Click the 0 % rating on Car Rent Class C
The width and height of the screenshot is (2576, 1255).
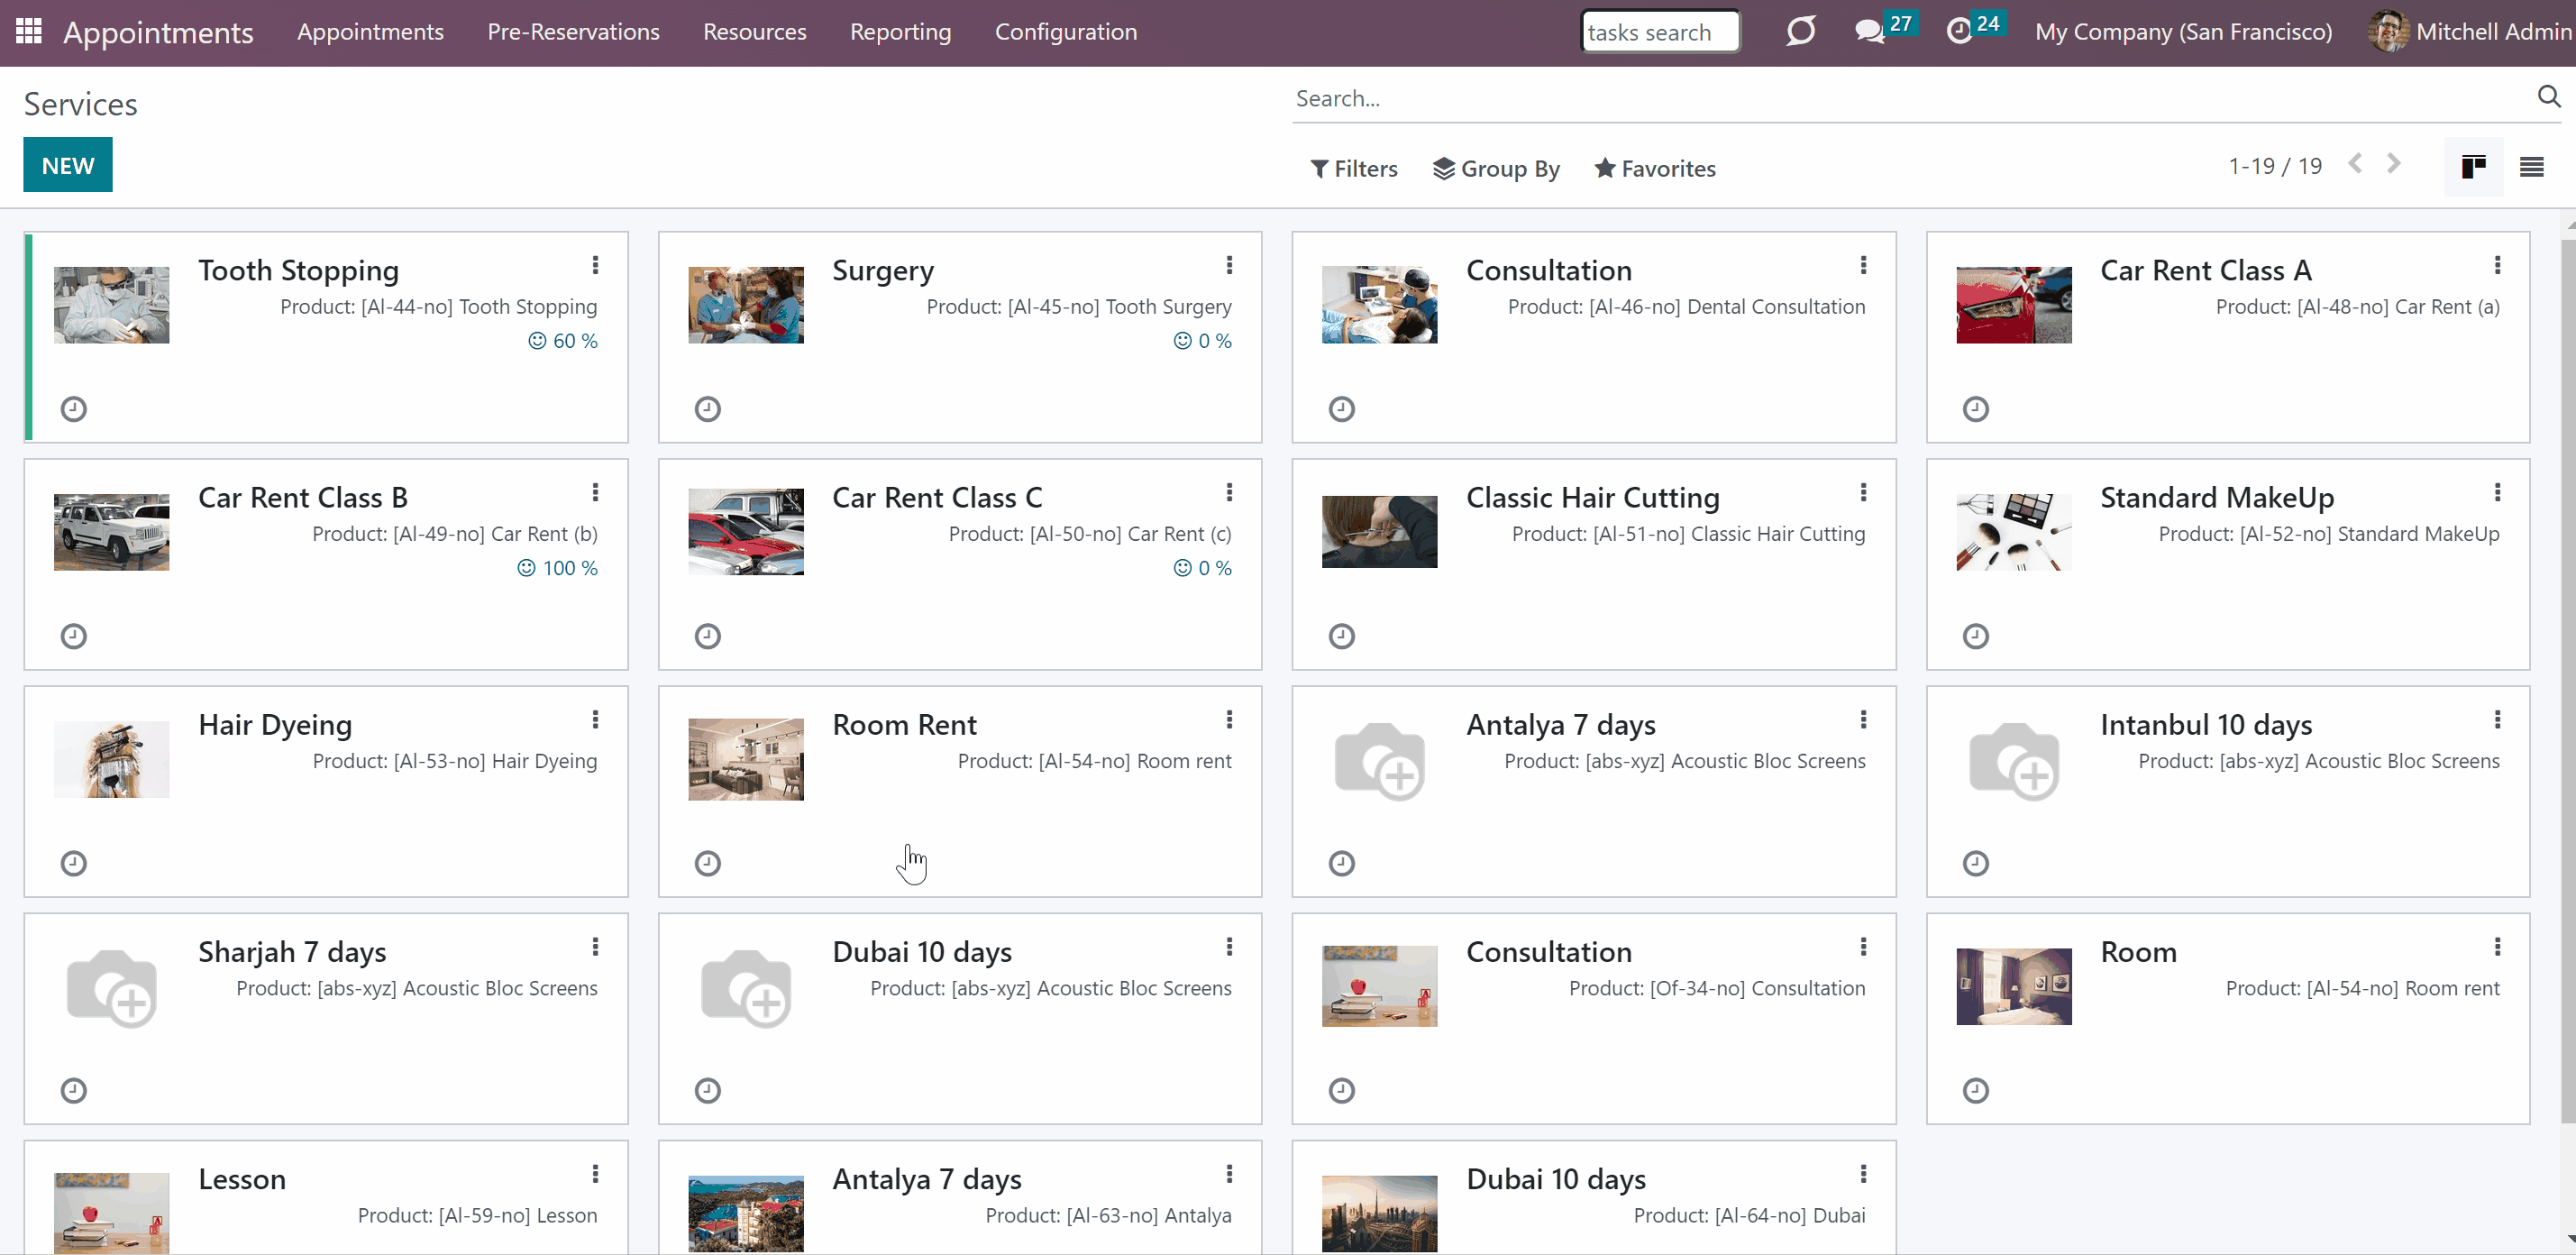1202,568
